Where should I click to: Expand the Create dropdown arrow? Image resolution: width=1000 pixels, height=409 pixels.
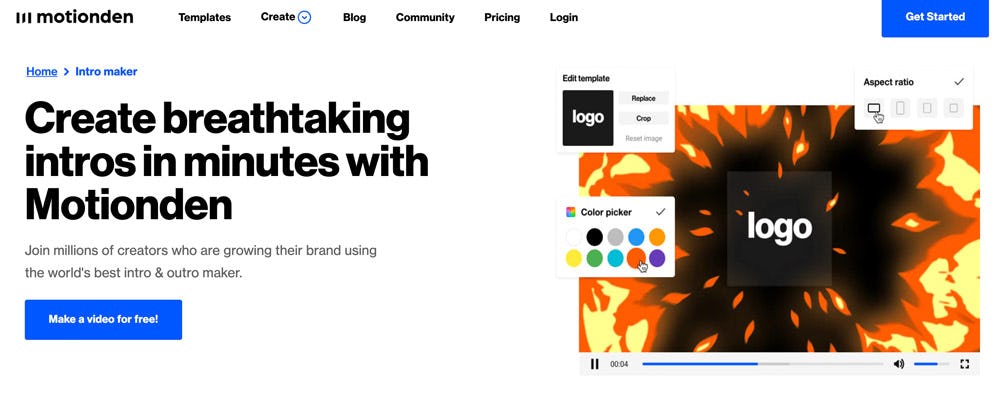tap(305, 17)
